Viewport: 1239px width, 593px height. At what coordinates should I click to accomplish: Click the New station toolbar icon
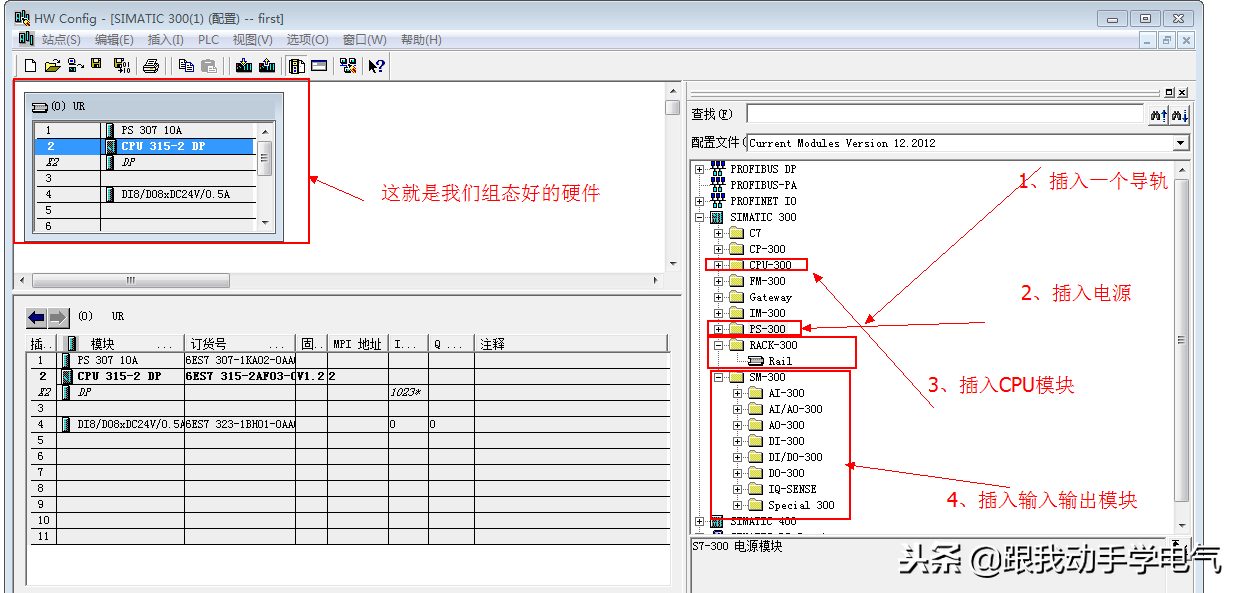[x=30, y=66]
